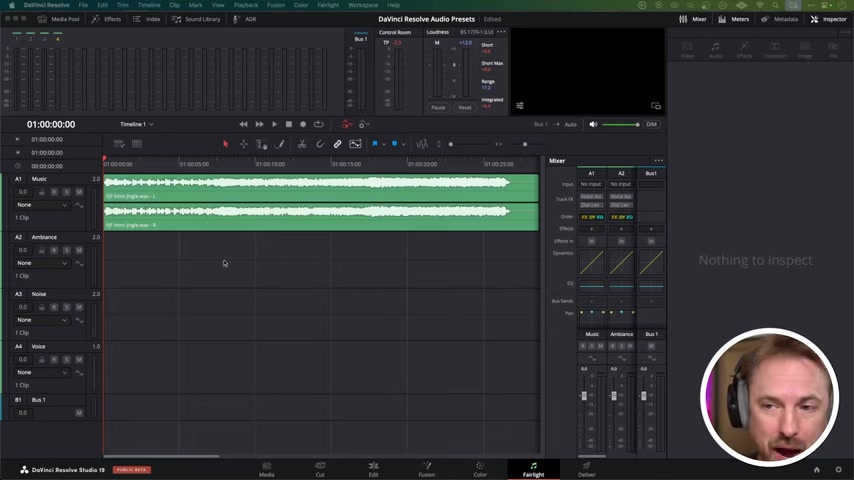Reset loudness metering
854x480 pixels.
465,107
